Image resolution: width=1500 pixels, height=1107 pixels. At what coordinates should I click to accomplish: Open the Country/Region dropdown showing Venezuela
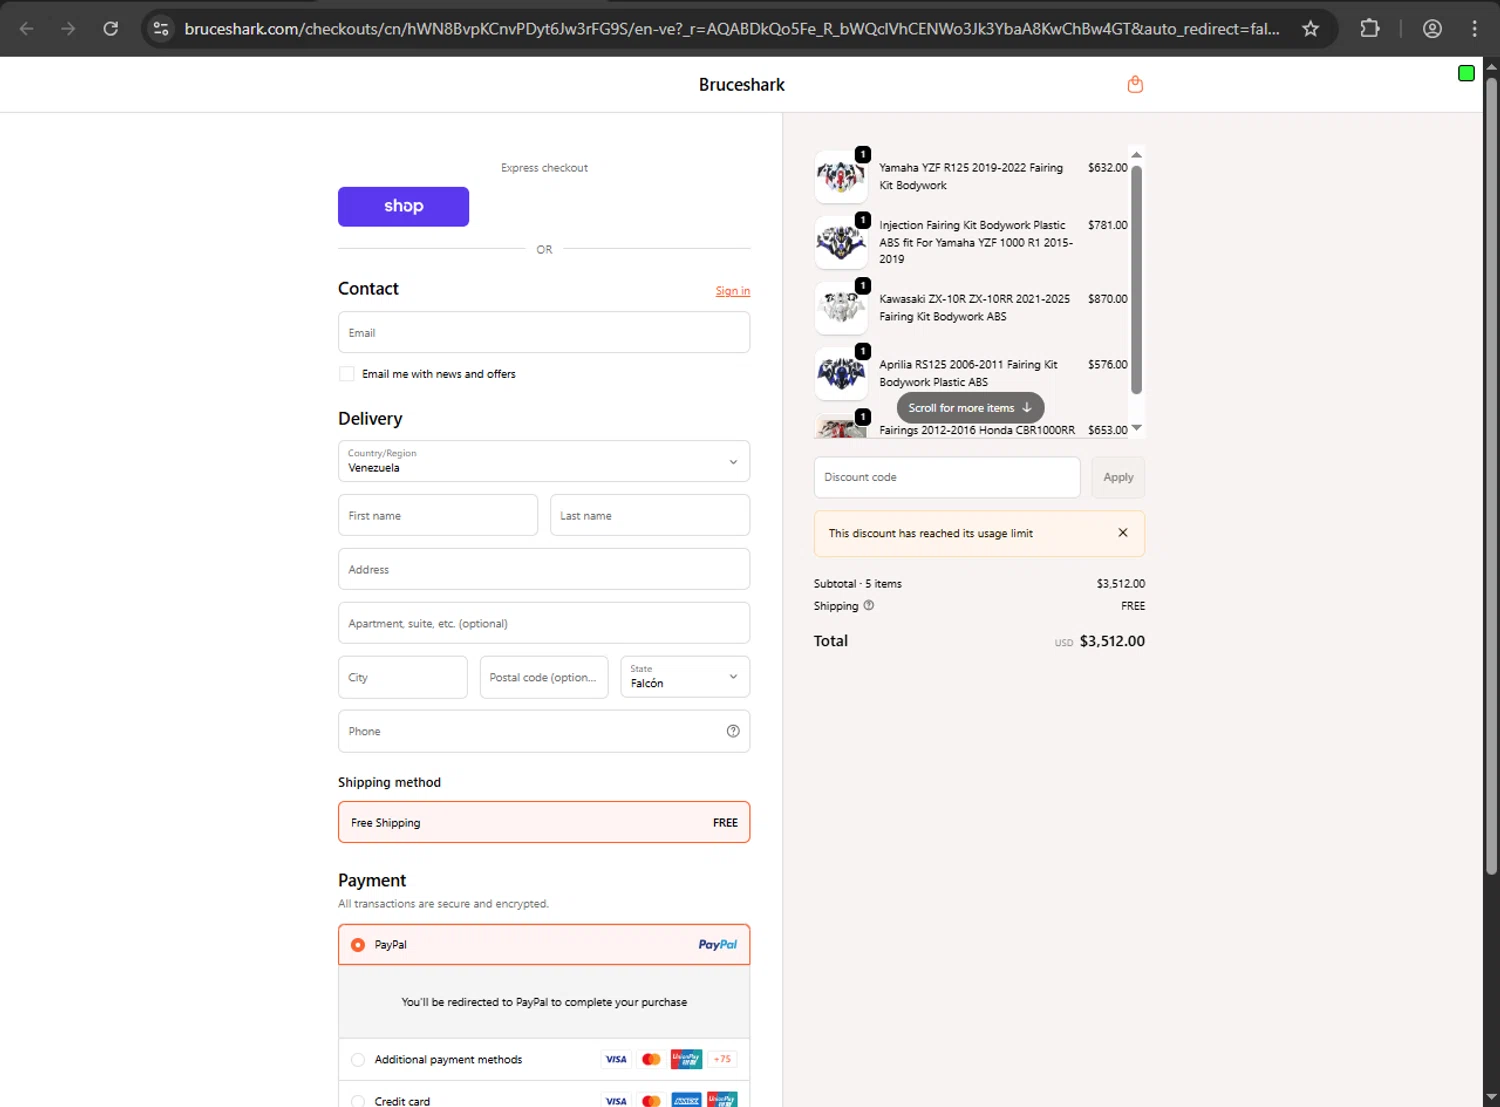544,461
